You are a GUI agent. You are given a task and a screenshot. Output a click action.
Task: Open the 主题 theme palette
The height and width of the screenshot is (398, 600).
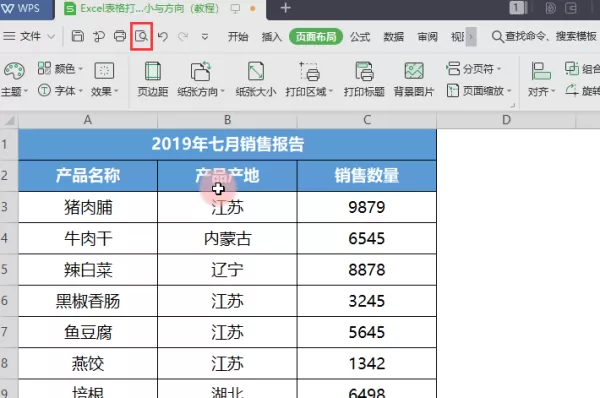(x=14, y=79)
